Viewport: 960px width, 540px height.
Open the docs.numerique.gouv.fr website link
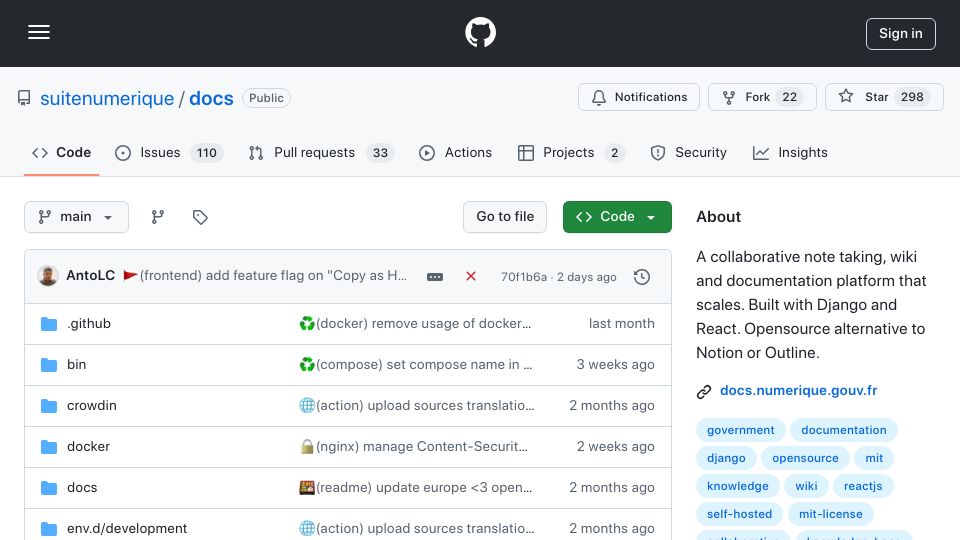[x=798, y=391]
